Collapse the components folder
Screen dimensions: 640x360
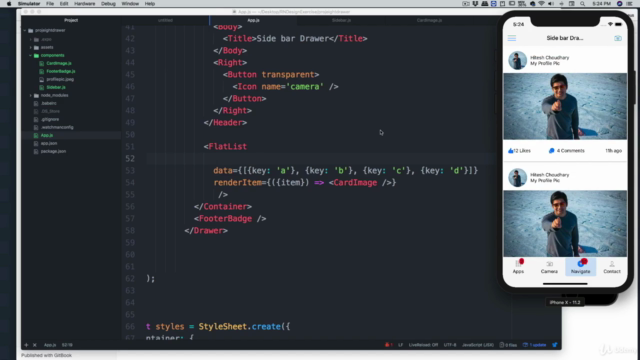tap(31, 55)
